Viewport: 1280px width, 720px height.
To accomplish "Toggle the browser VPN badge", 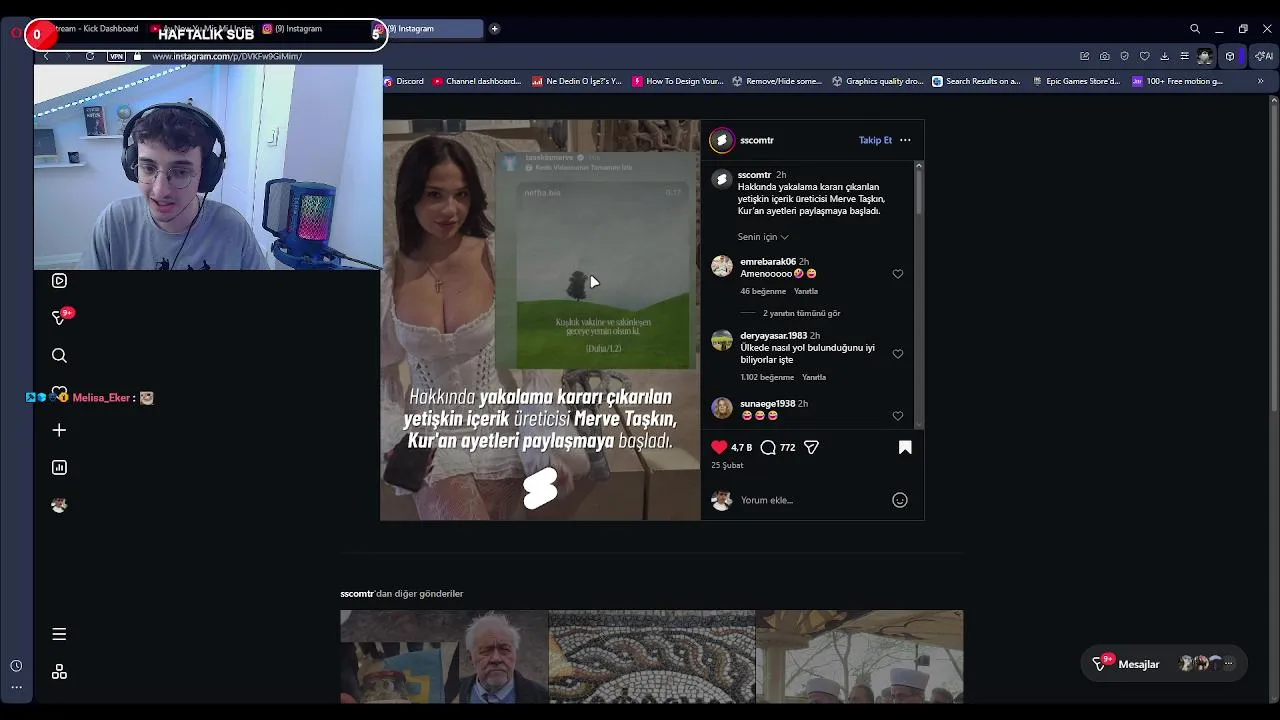I will [x=116, y=56].
